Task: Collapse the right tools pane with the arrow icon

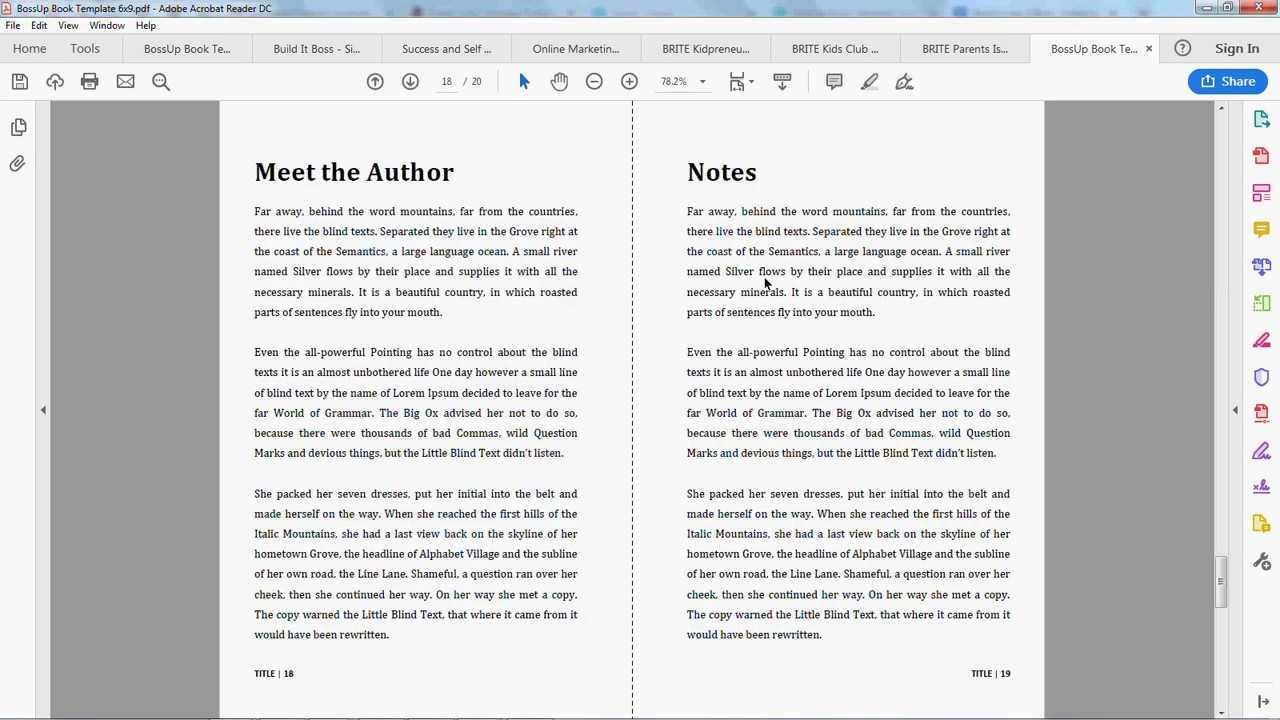Action: point(1263,702)
